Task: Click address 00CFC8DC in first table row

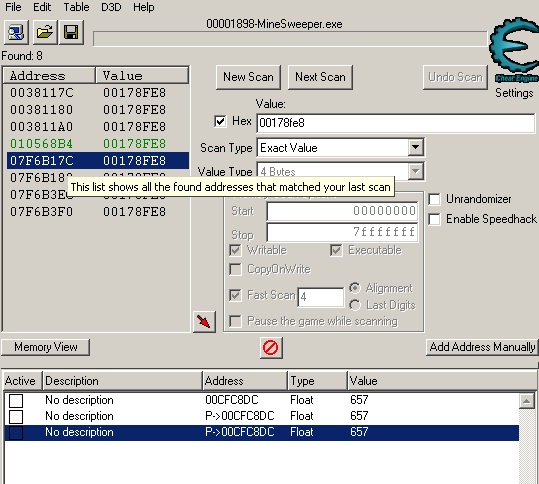Action: click(232, 400)
